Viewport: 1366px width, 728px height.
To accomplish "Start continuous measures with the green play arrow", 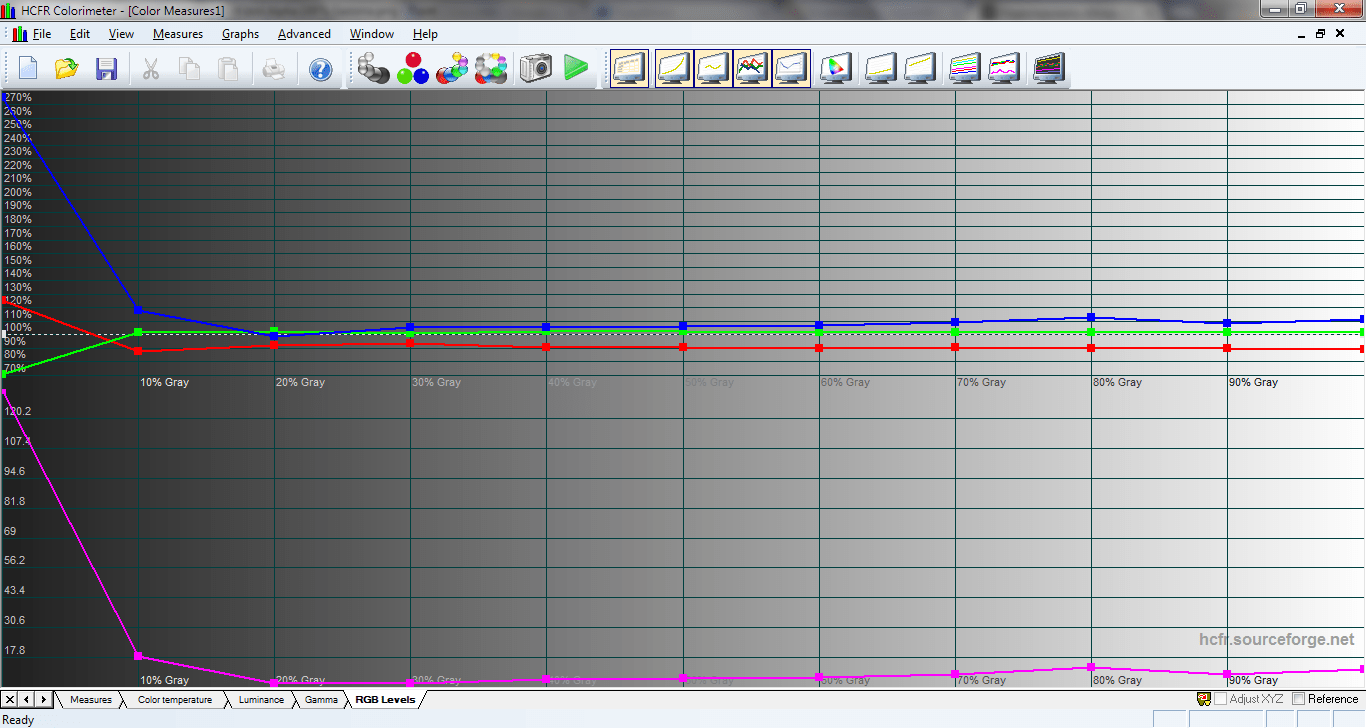I will tap(575, 69).
